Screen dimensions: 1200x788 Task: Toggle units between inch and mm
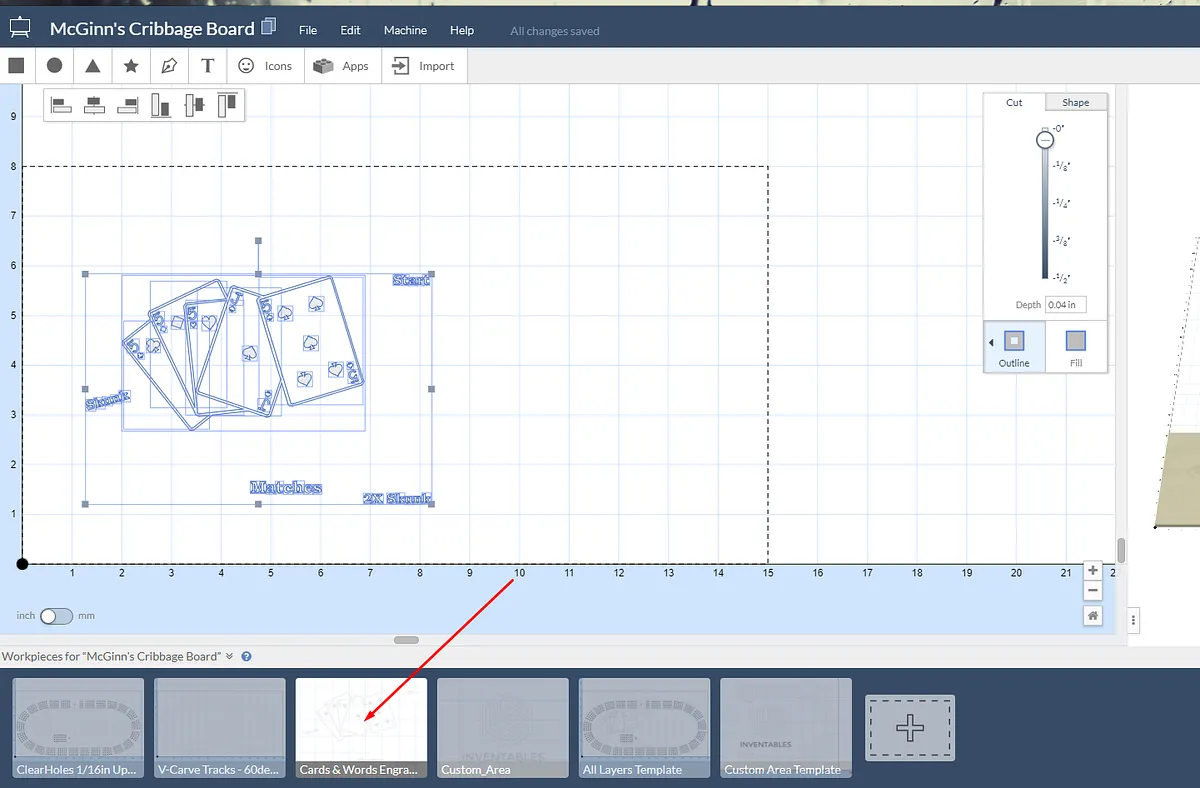[56, 616]
